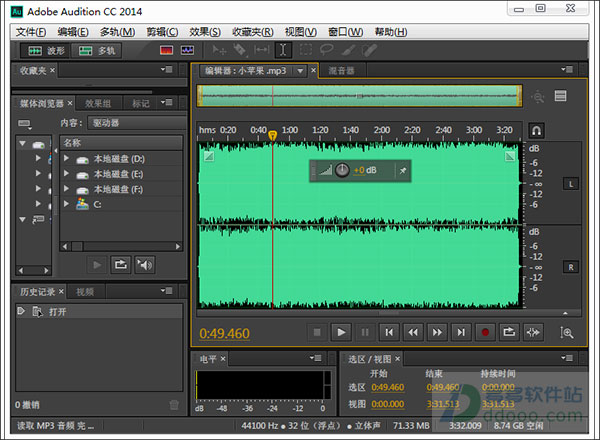
Task: Switch to Multitrack (多轨) view
Action: (96, 51)
